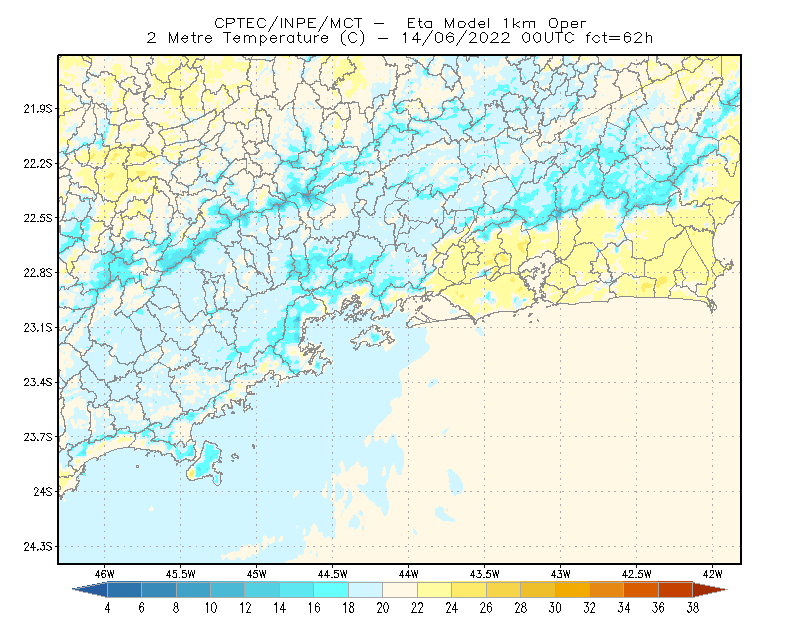Click the CPTEC/INPE/MCT title text
Viewport: 800px width, 618px height.
pyautogui.click(x=288, y=23)
